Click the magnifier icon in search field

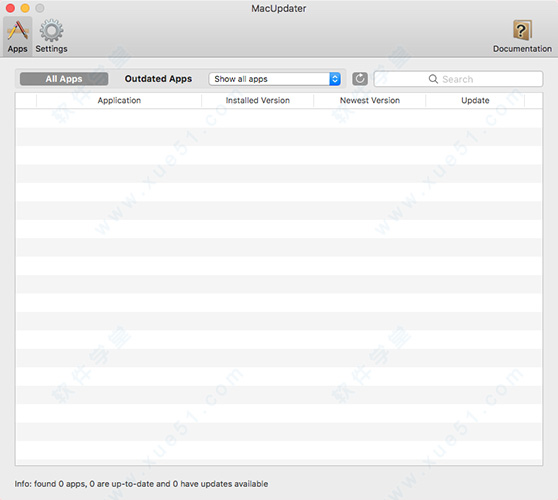(433, 79)
